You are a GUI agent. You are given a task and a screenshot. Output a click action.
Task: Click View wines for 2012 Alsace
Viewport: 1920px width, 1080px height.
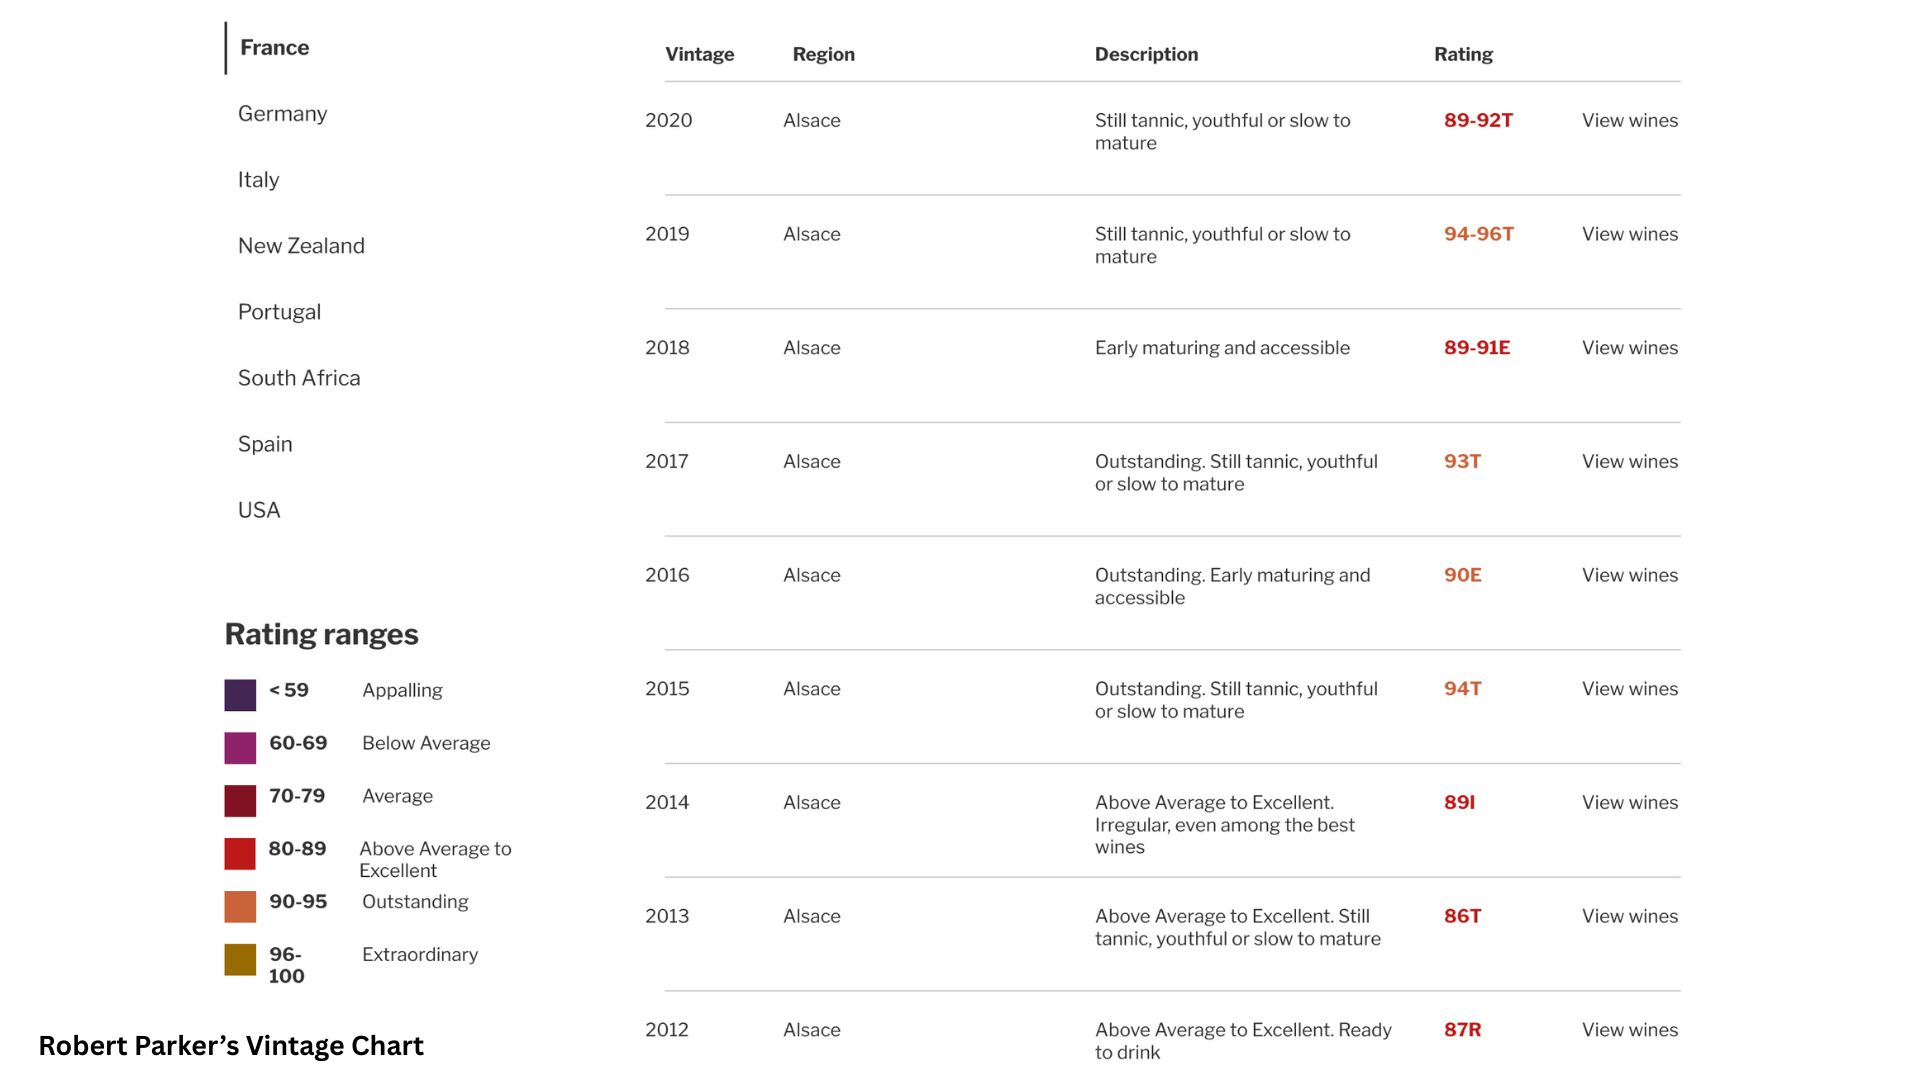(1629, 1029)
